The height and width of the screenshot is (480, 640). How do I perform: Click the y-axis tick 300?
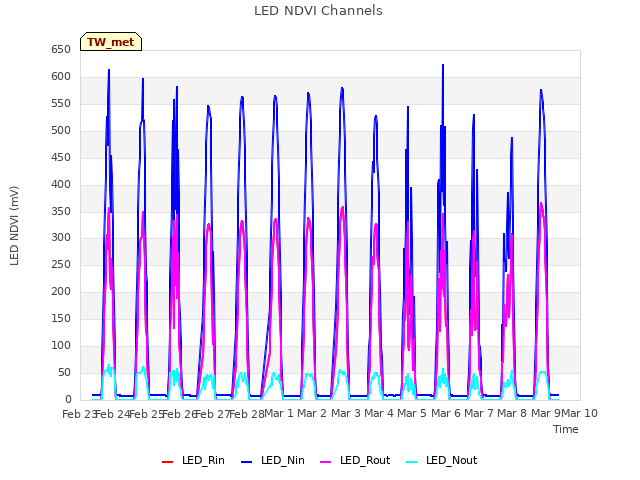click(61, 238)
